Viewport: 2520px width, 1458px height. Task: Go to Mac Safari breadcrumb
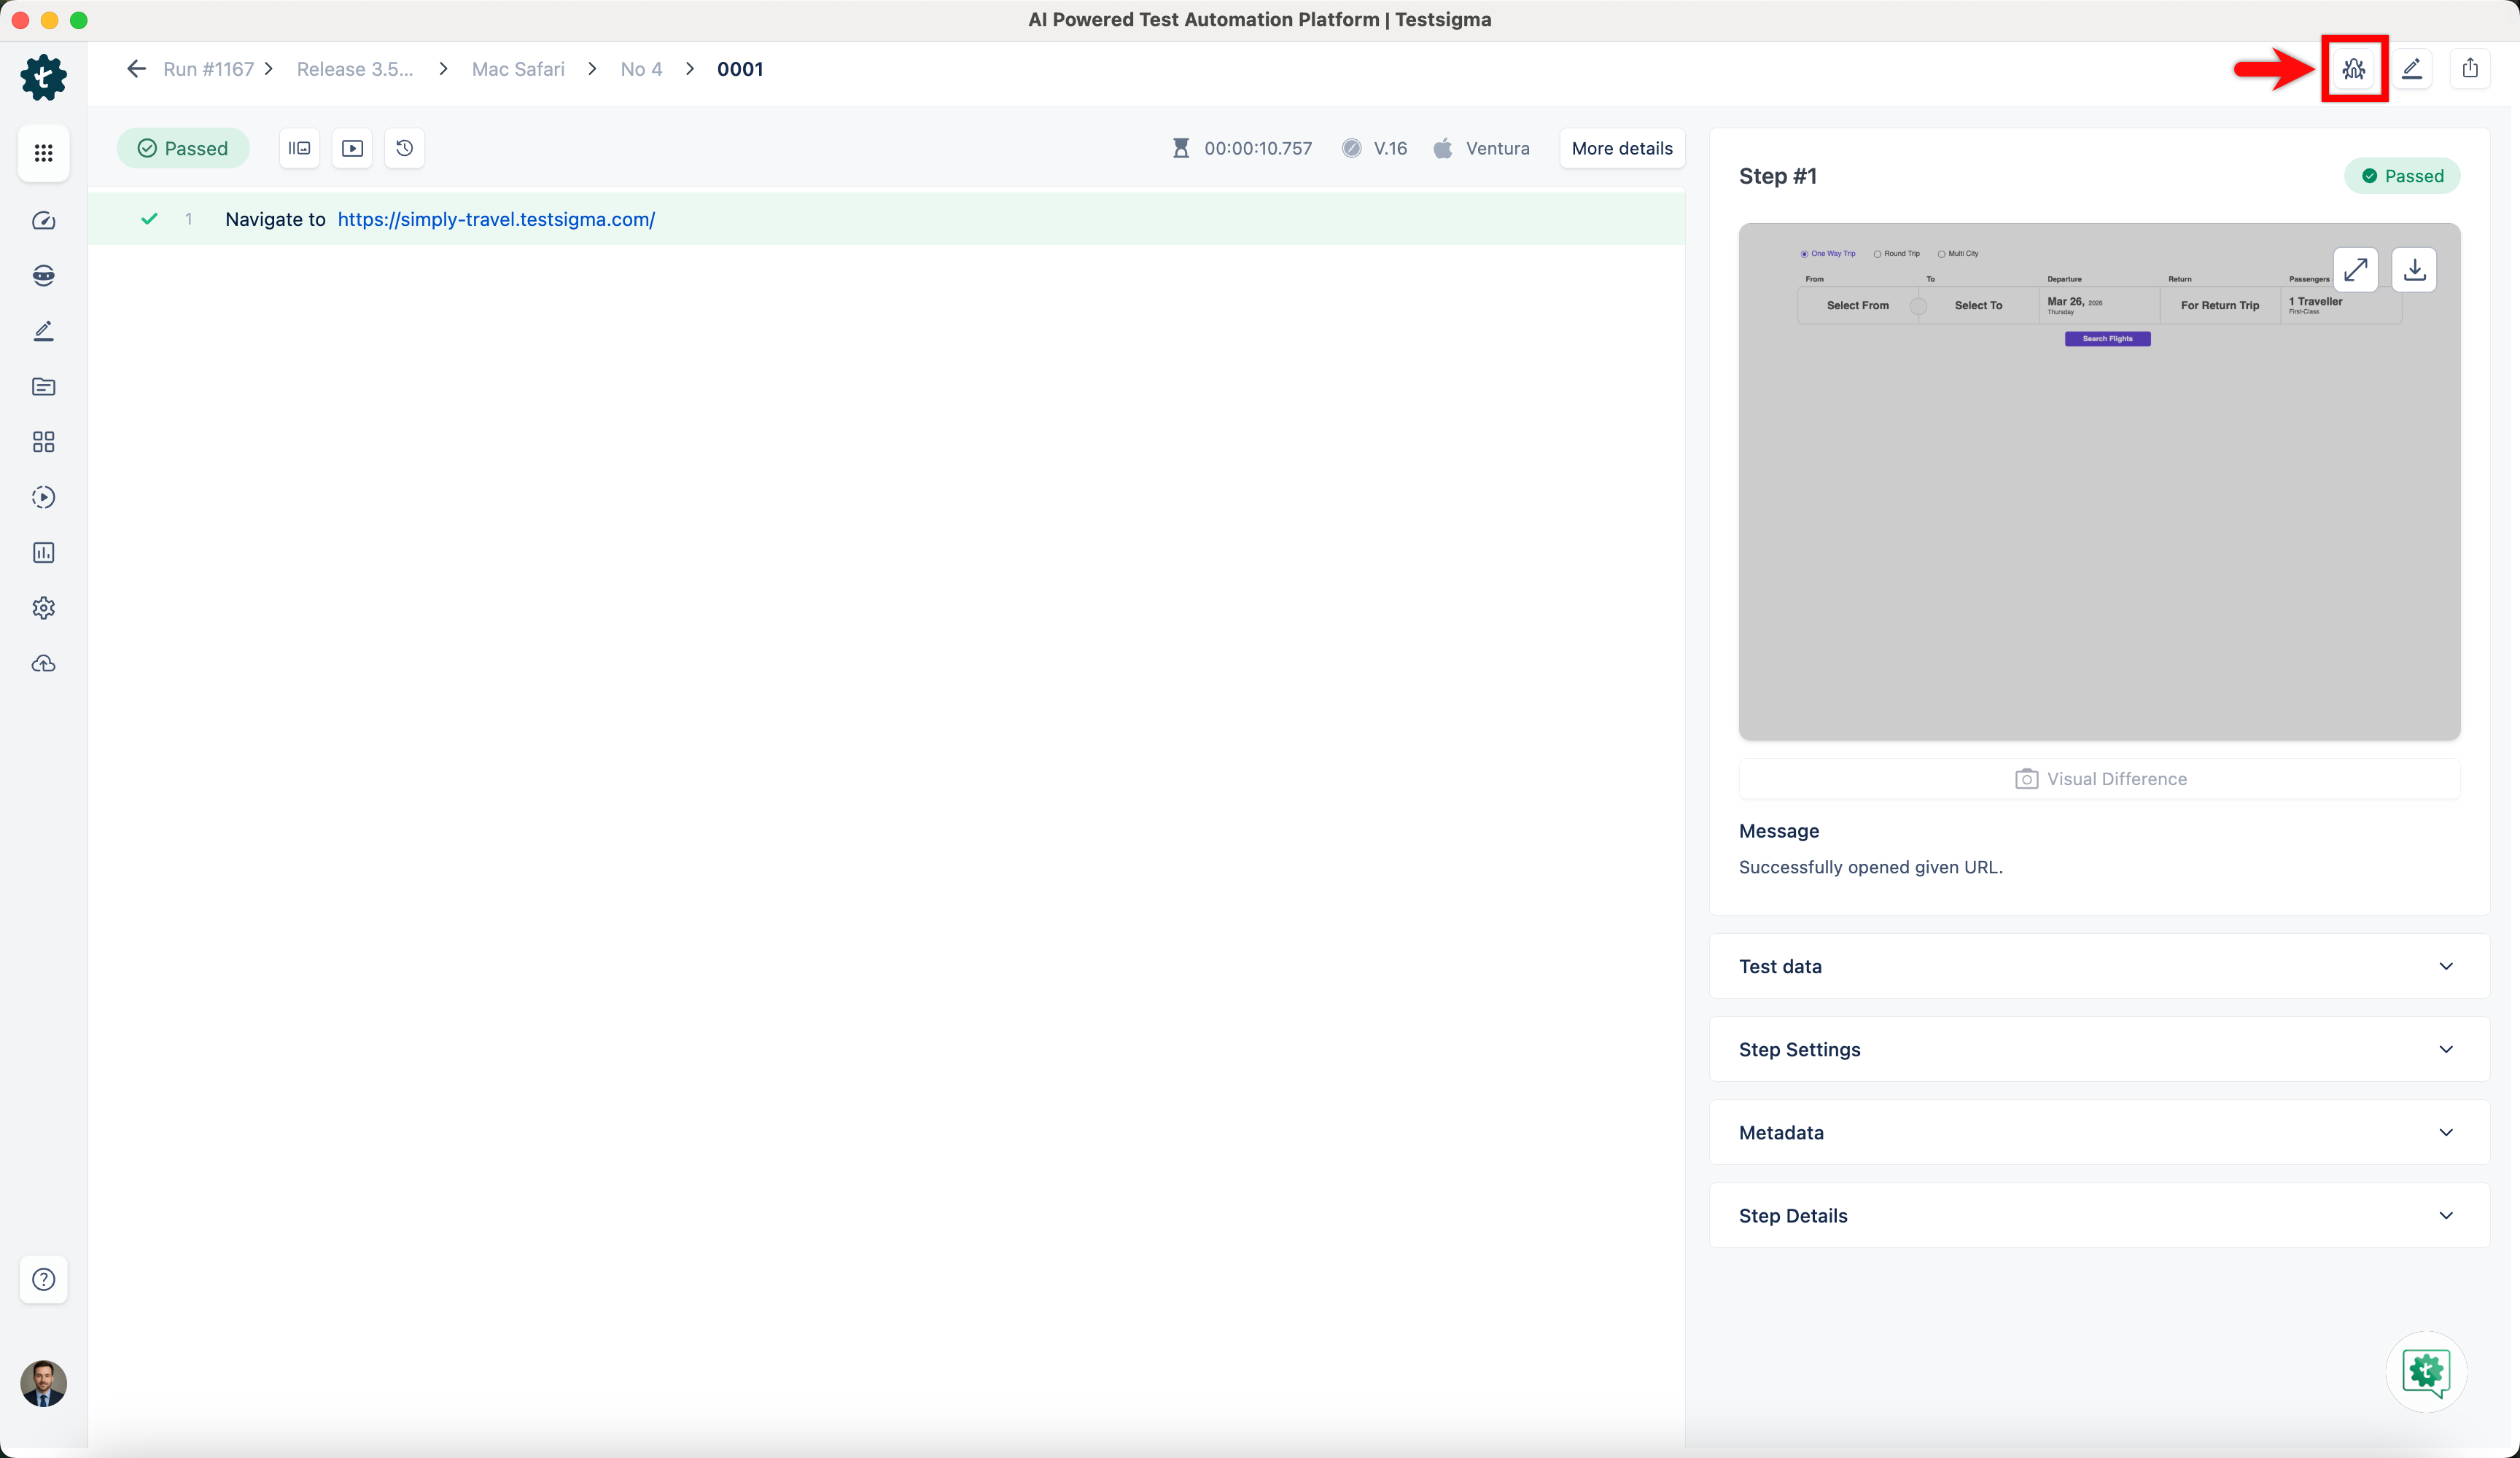tap(518, 69)
